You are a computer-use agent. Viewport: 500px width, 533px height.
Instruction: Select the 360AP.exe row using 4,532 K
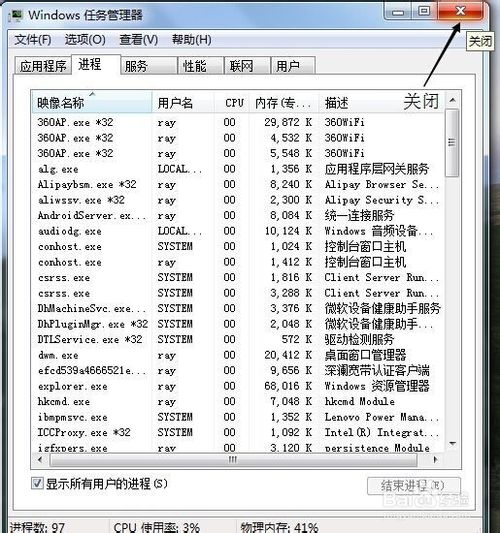[x=238, y=138]
